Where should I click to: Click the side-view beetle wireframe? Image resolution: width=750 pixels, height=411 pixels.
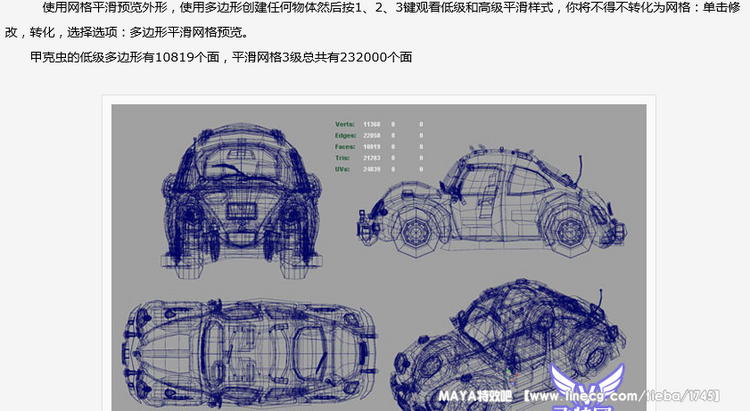point(491,197)
